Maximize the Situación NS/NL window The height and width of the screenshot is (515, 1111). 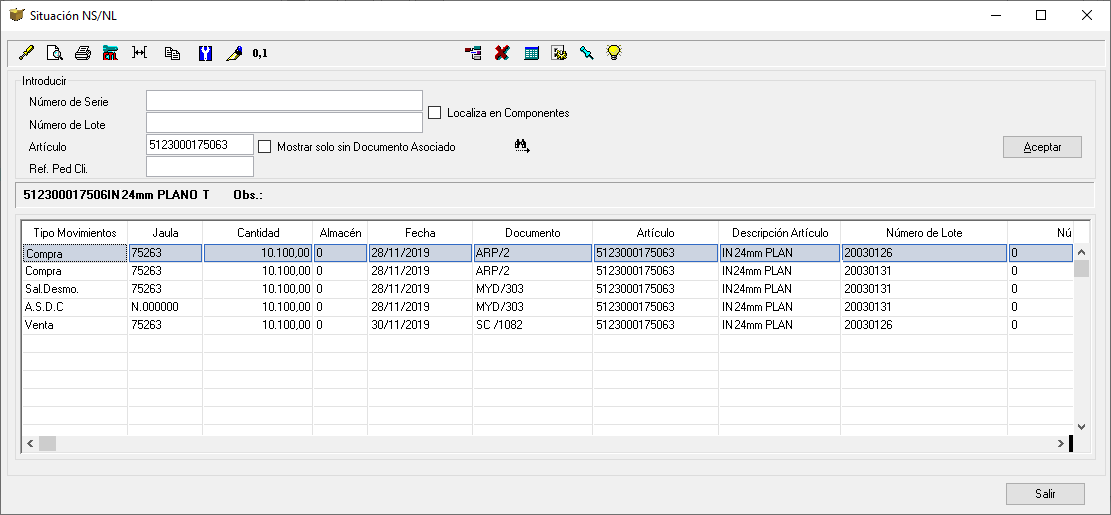point(1041,15)
